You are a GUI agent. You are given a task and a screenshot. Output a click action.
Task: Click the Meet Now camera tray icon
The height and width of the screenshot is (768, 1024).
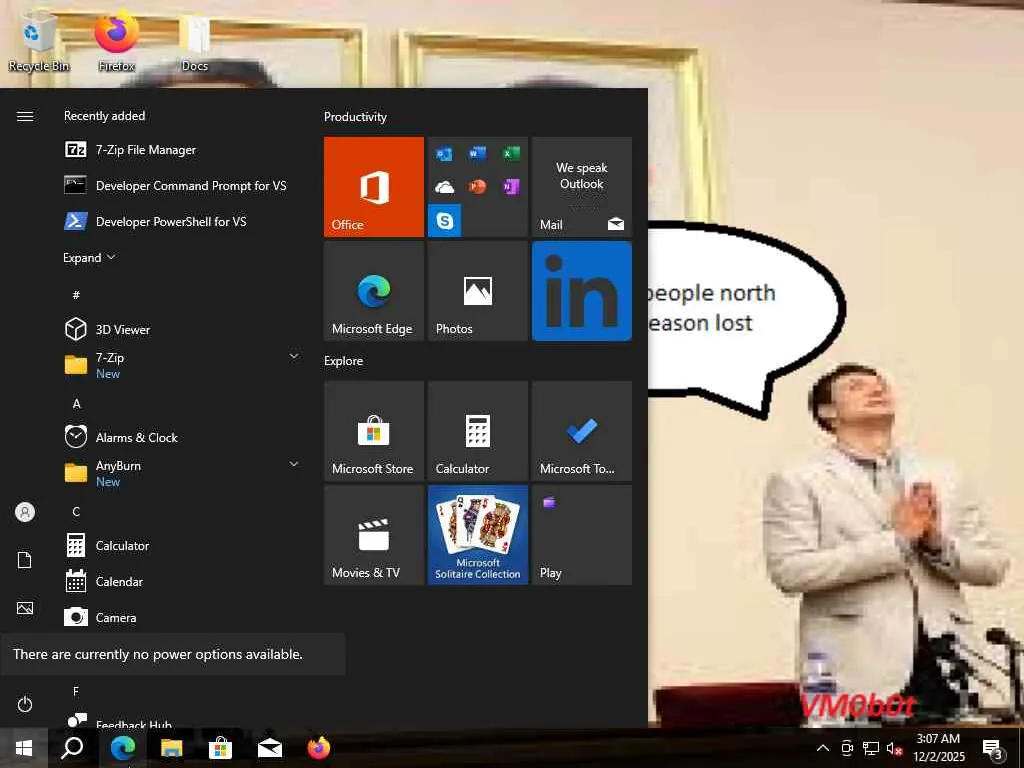point(847,748)
